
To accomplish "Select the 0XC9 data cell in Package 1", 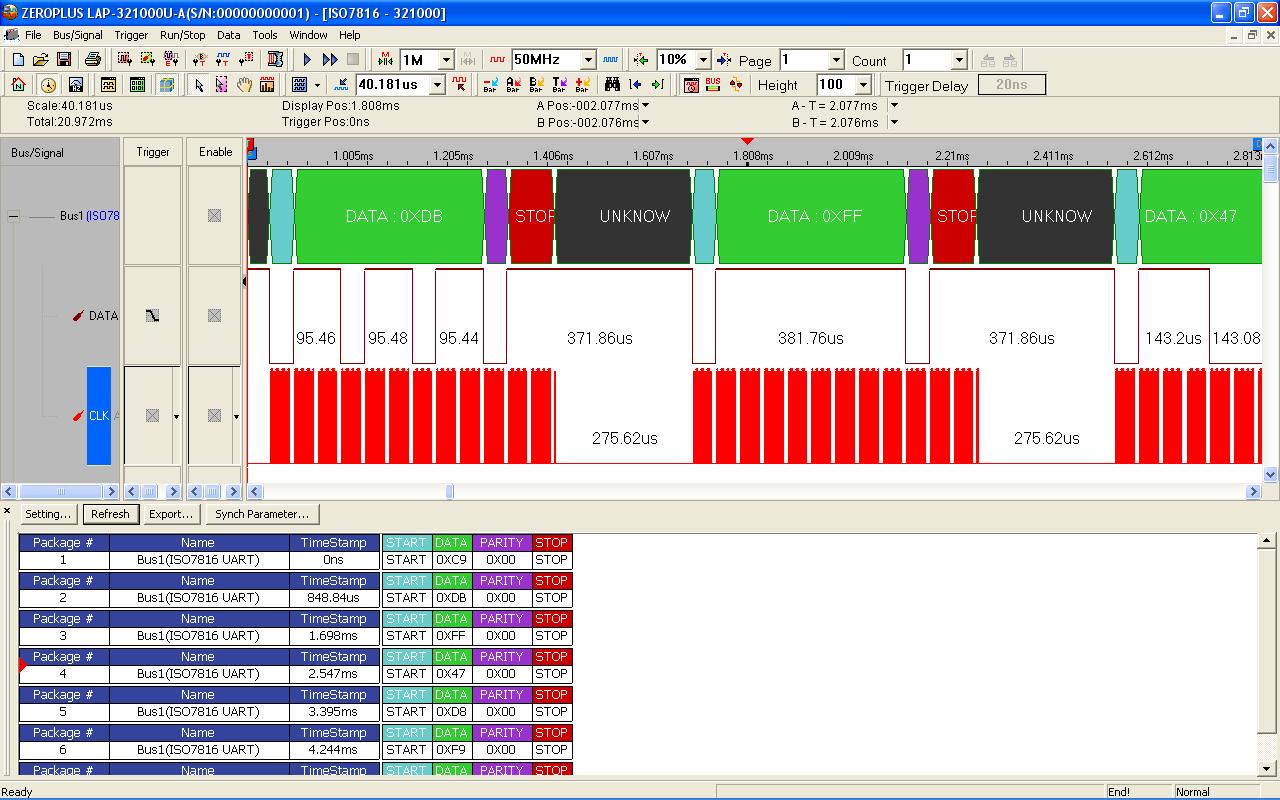I will pos(451,560).
